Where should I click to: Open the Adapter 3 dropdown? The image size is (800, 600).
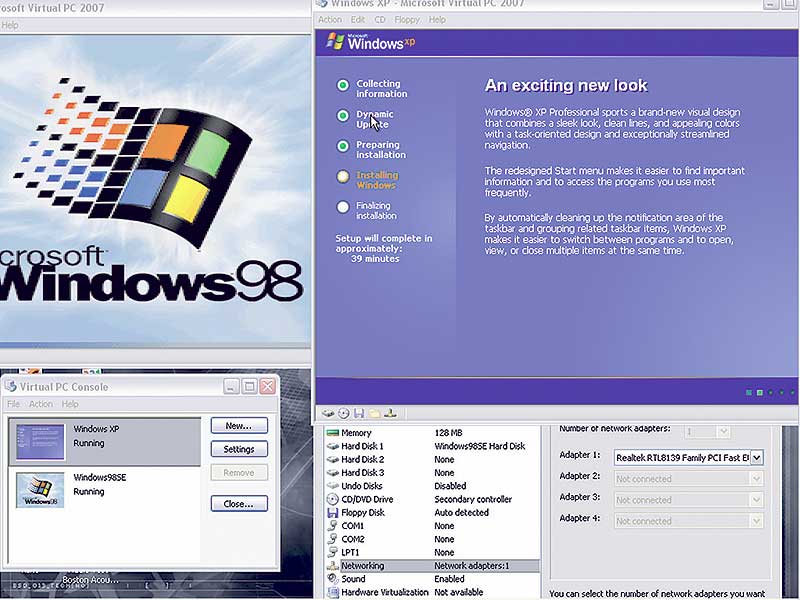[x=757, y=500]
